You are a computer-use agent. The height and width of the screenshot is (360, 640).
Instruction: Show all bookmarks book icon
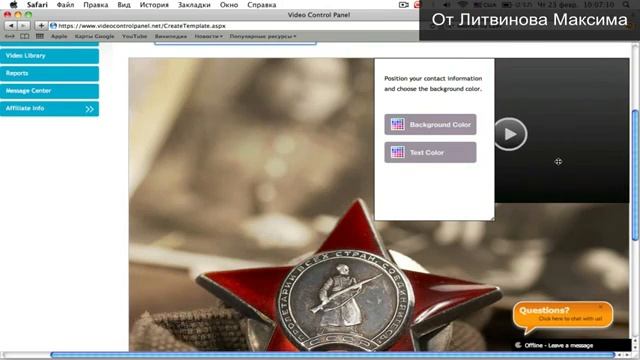tap(25, 36)
